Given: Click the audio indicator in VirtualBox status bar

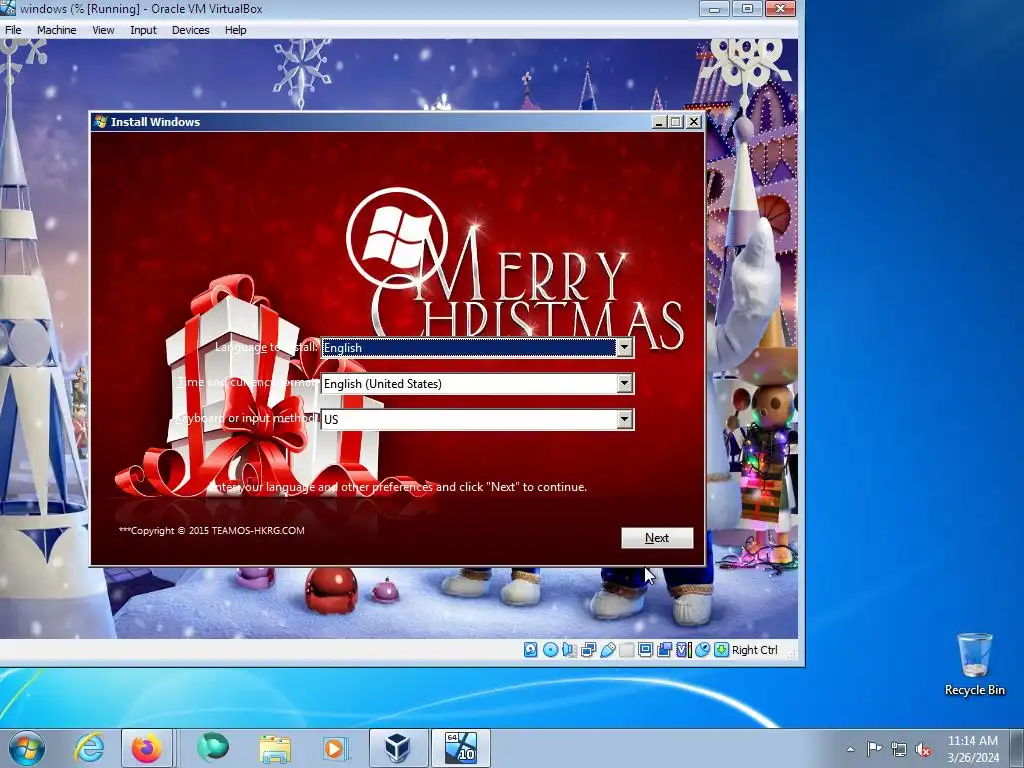Looking at the screenshot, I should (x=569, y=650).
